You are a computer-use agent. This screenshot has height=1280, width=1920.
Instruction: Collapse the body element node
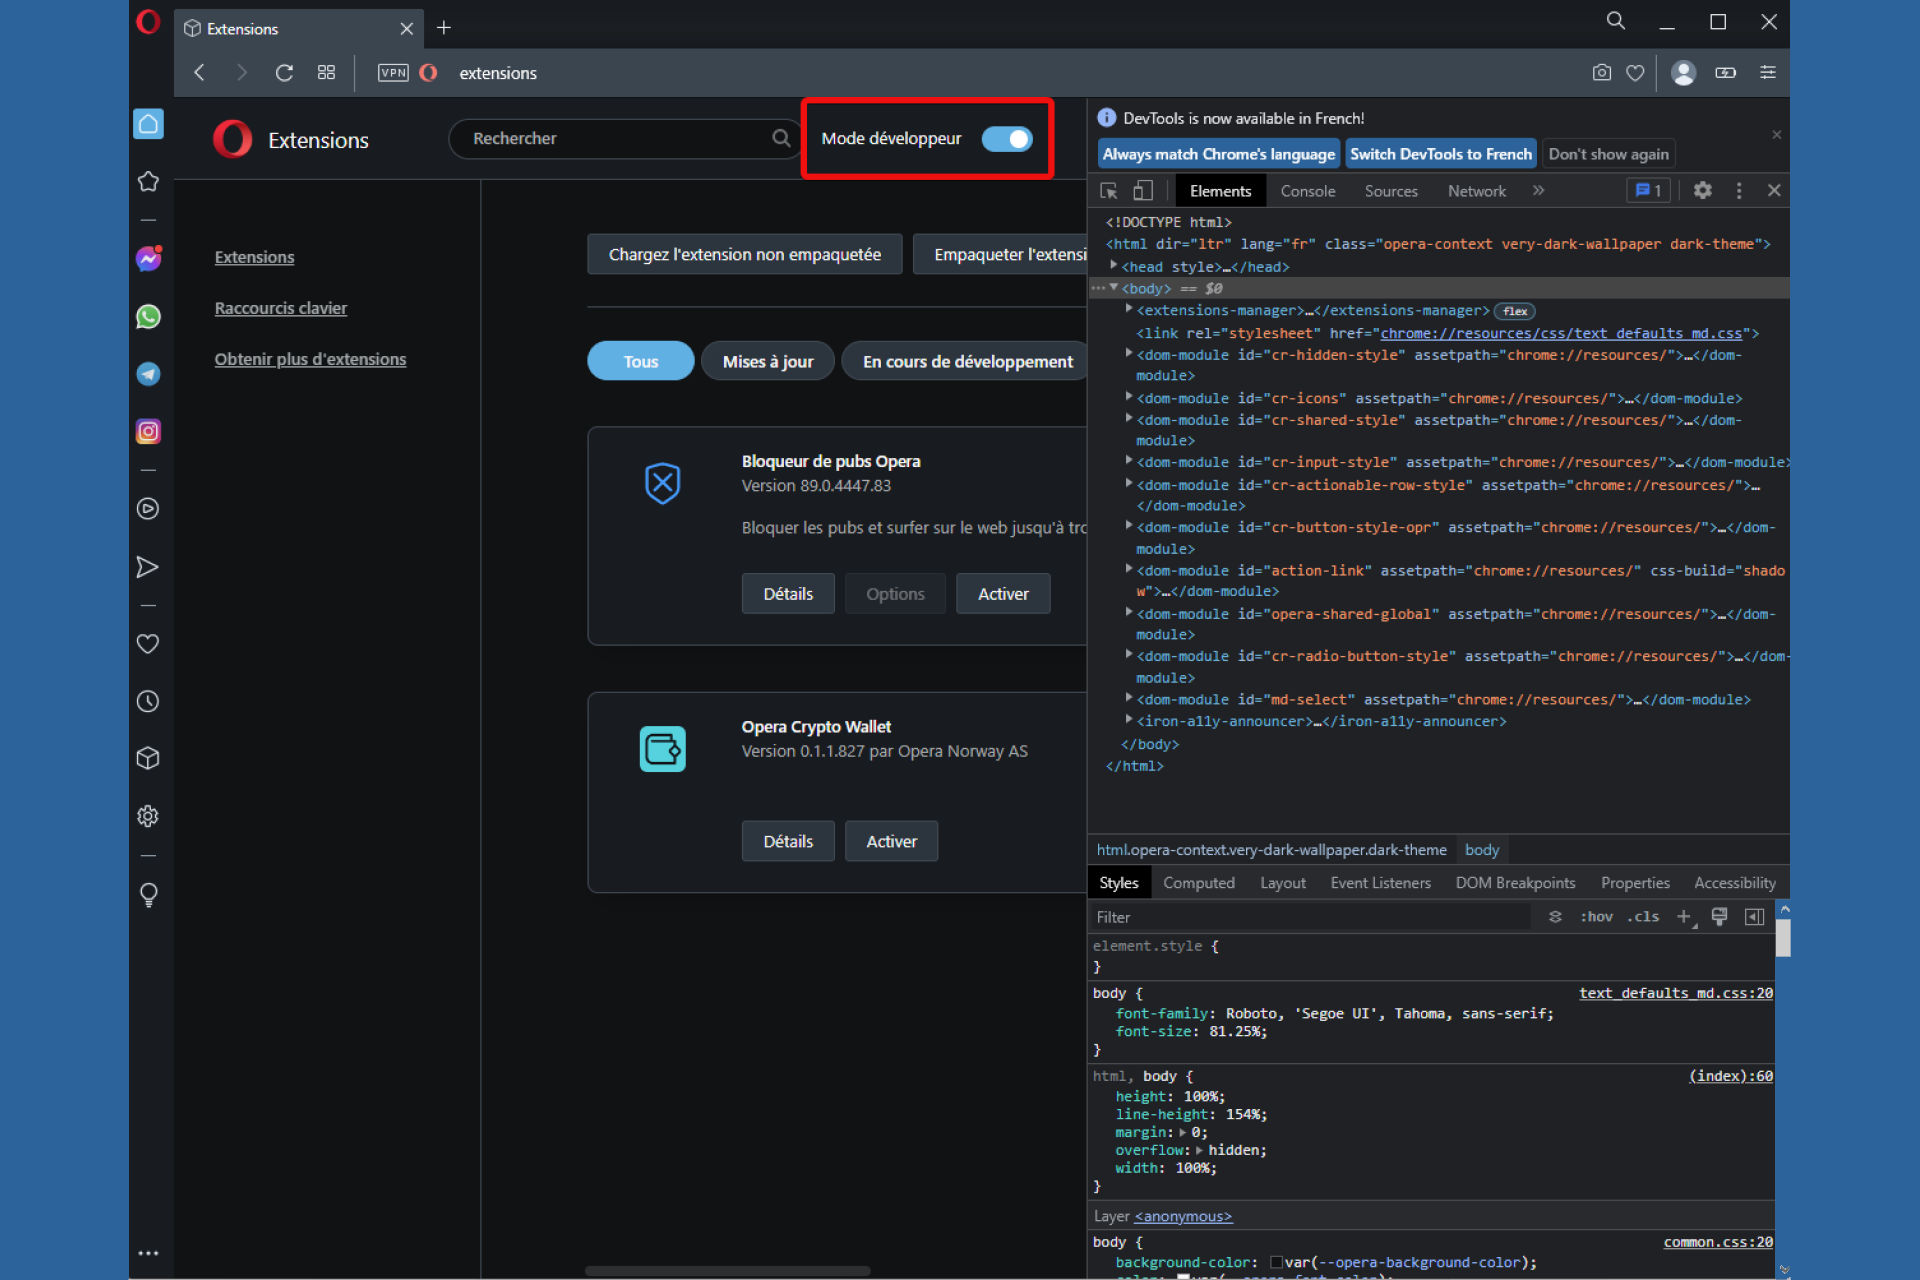pyautogui.click(x=1113, y=288)
